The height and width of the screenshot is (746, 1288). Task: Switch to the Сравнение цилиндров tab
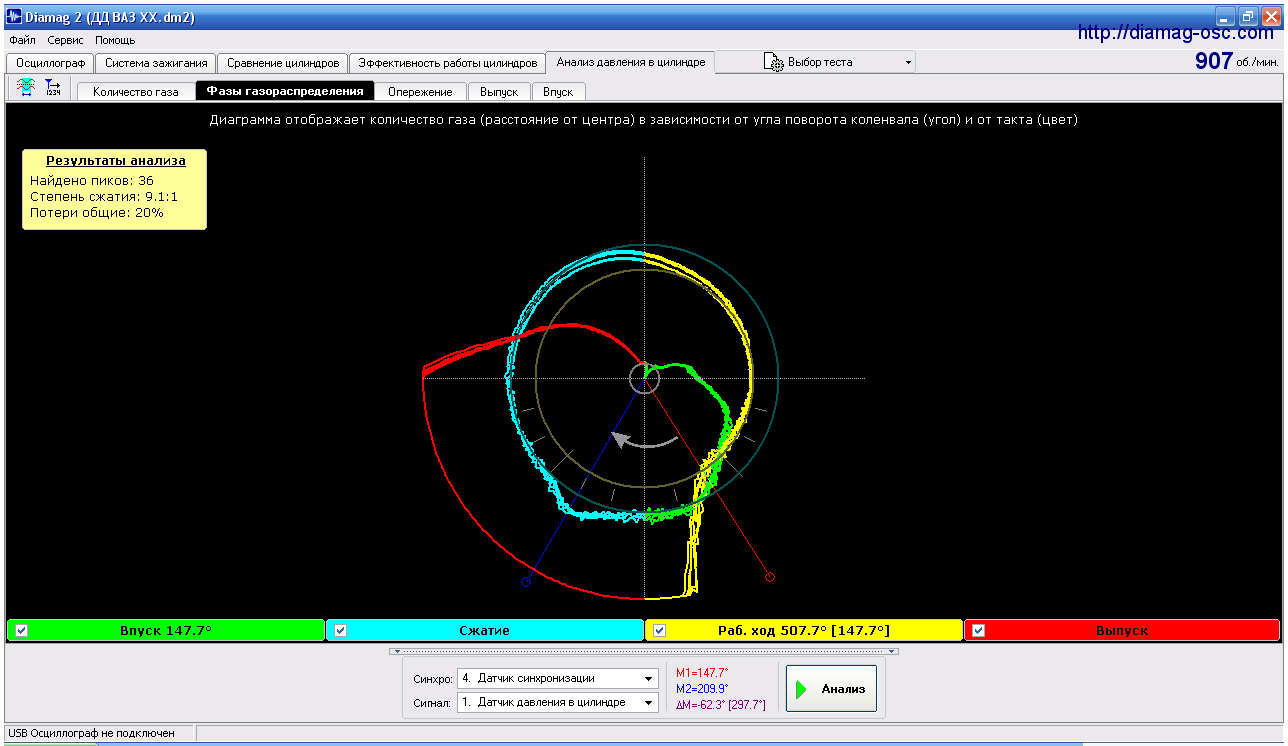(283, 63)
